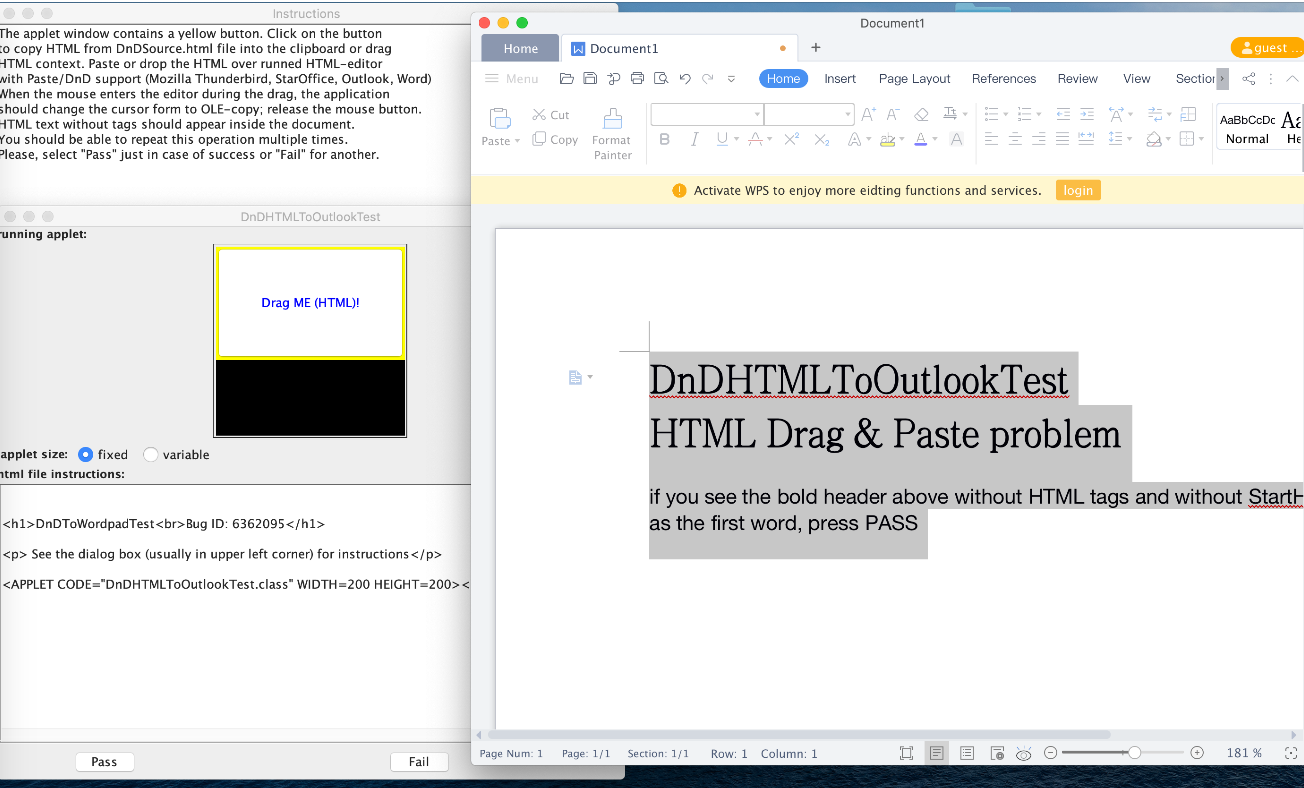
Task: Click the zoom slider handle
Action: pyautogui.click(x=1134, y=753)
